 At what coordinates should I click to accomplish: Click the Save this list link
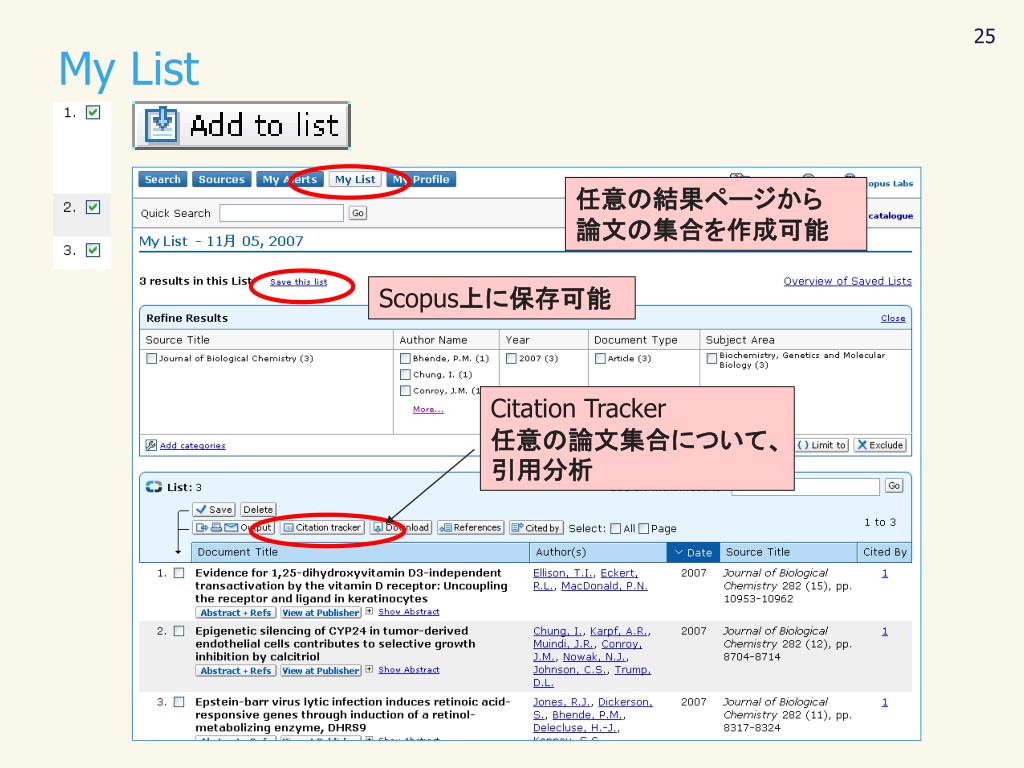pos(298,282)
